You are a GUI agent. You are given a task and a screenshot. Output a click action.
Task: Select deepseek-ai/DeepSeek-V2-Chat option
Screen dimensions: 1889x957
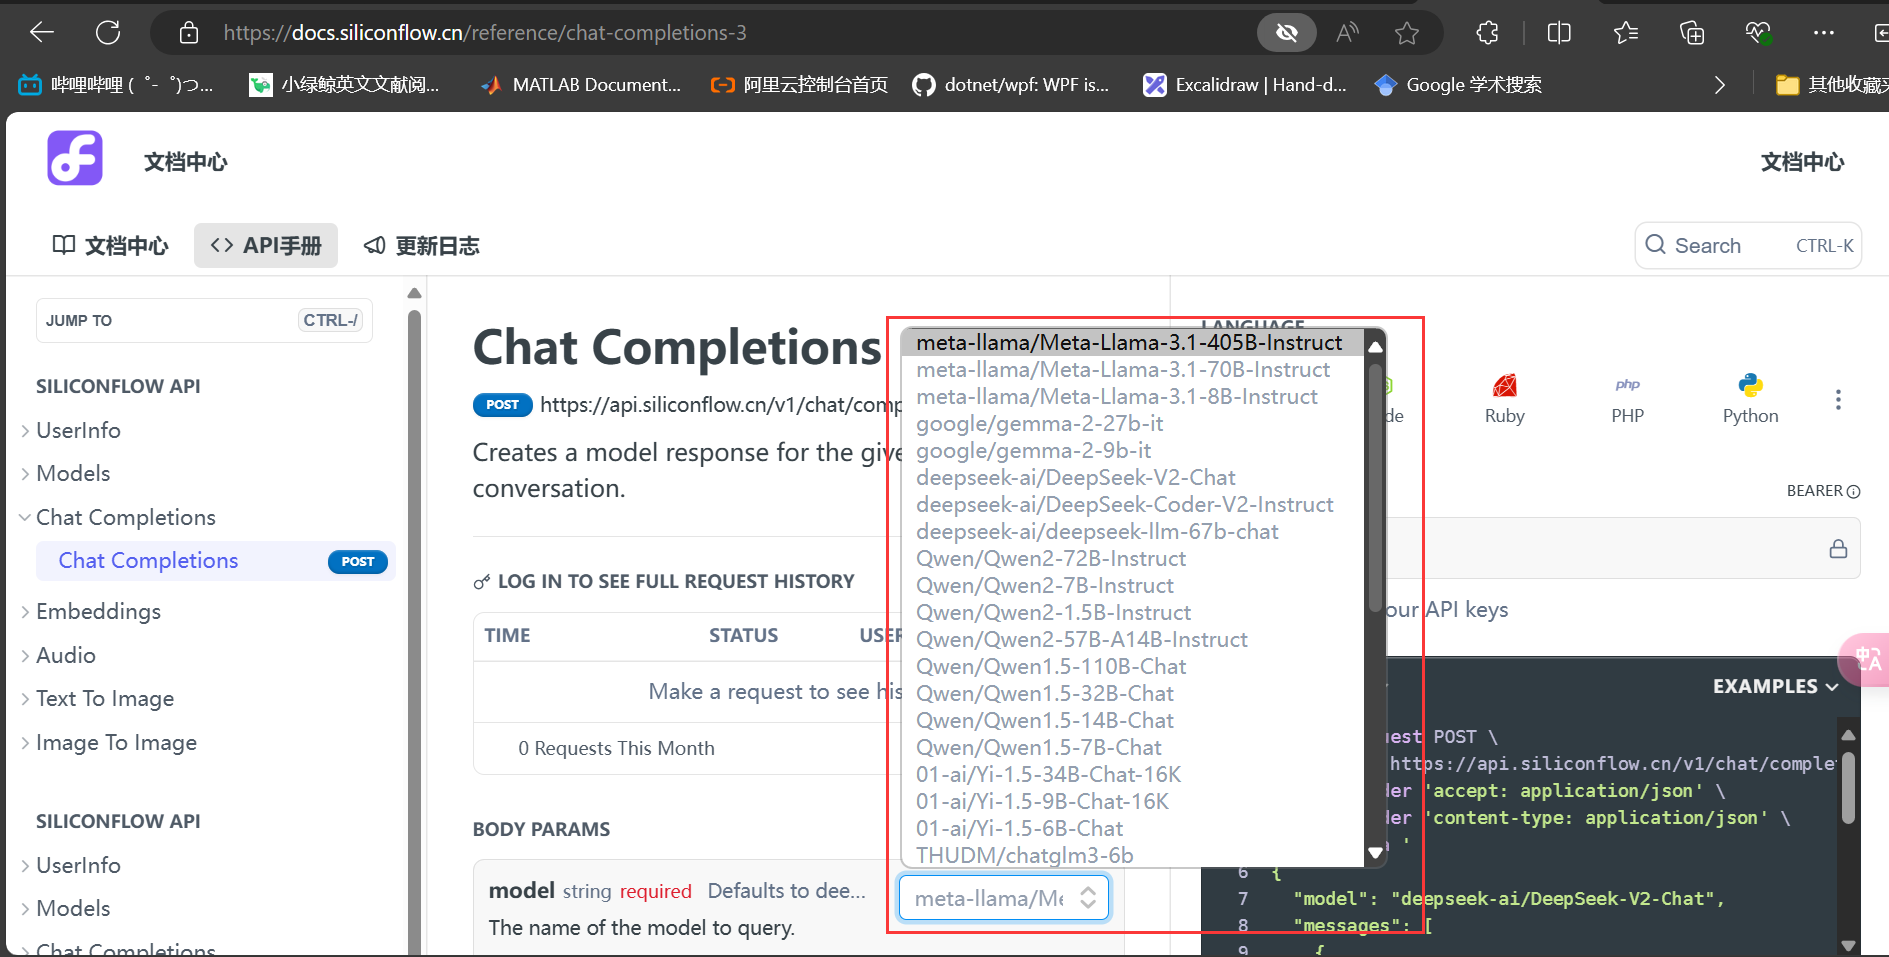[x=1076, y=477]
